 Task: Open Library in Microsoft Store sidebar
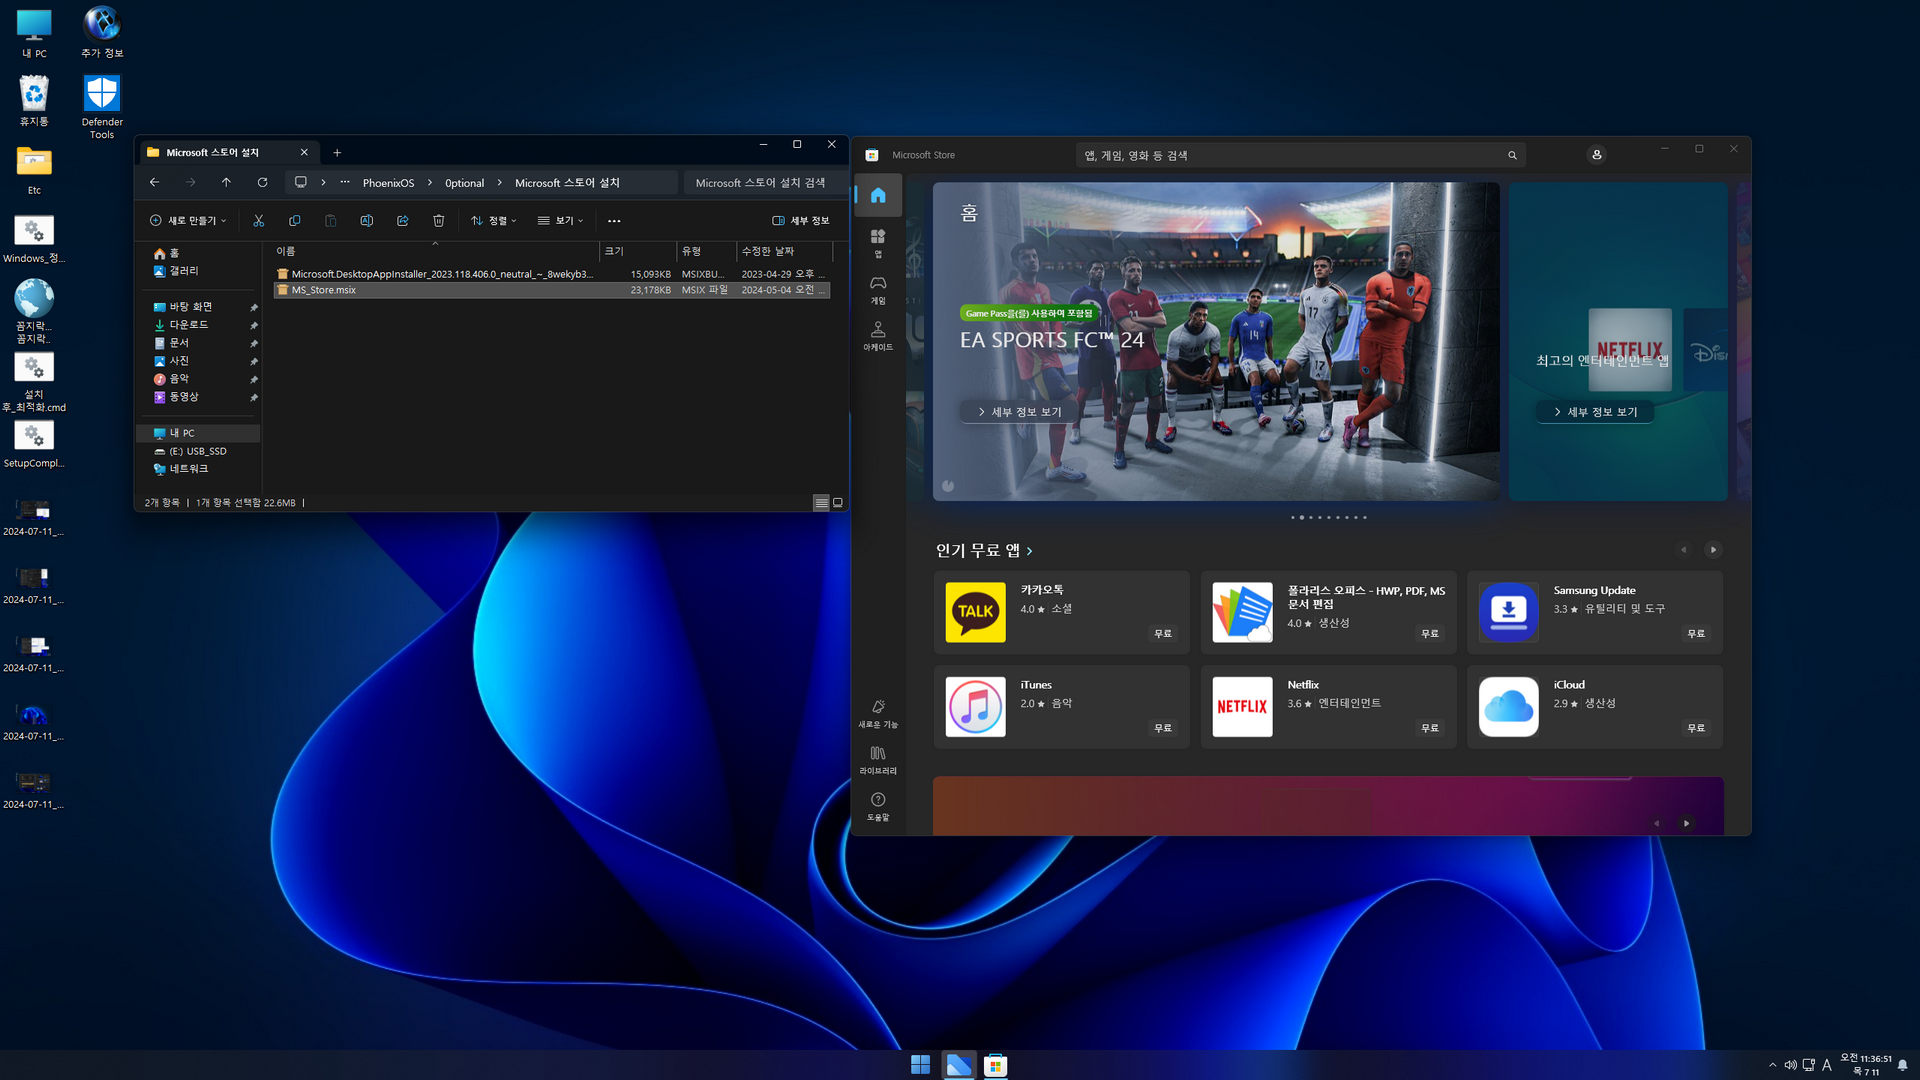[877, 759]
